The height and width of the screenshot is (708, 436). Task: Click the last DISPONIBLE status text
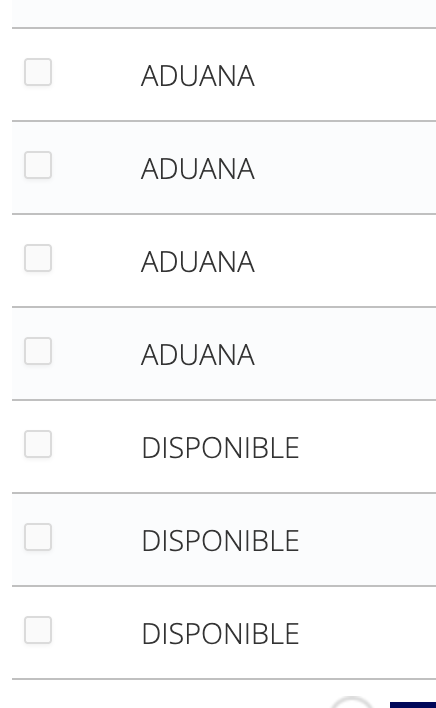220,634
